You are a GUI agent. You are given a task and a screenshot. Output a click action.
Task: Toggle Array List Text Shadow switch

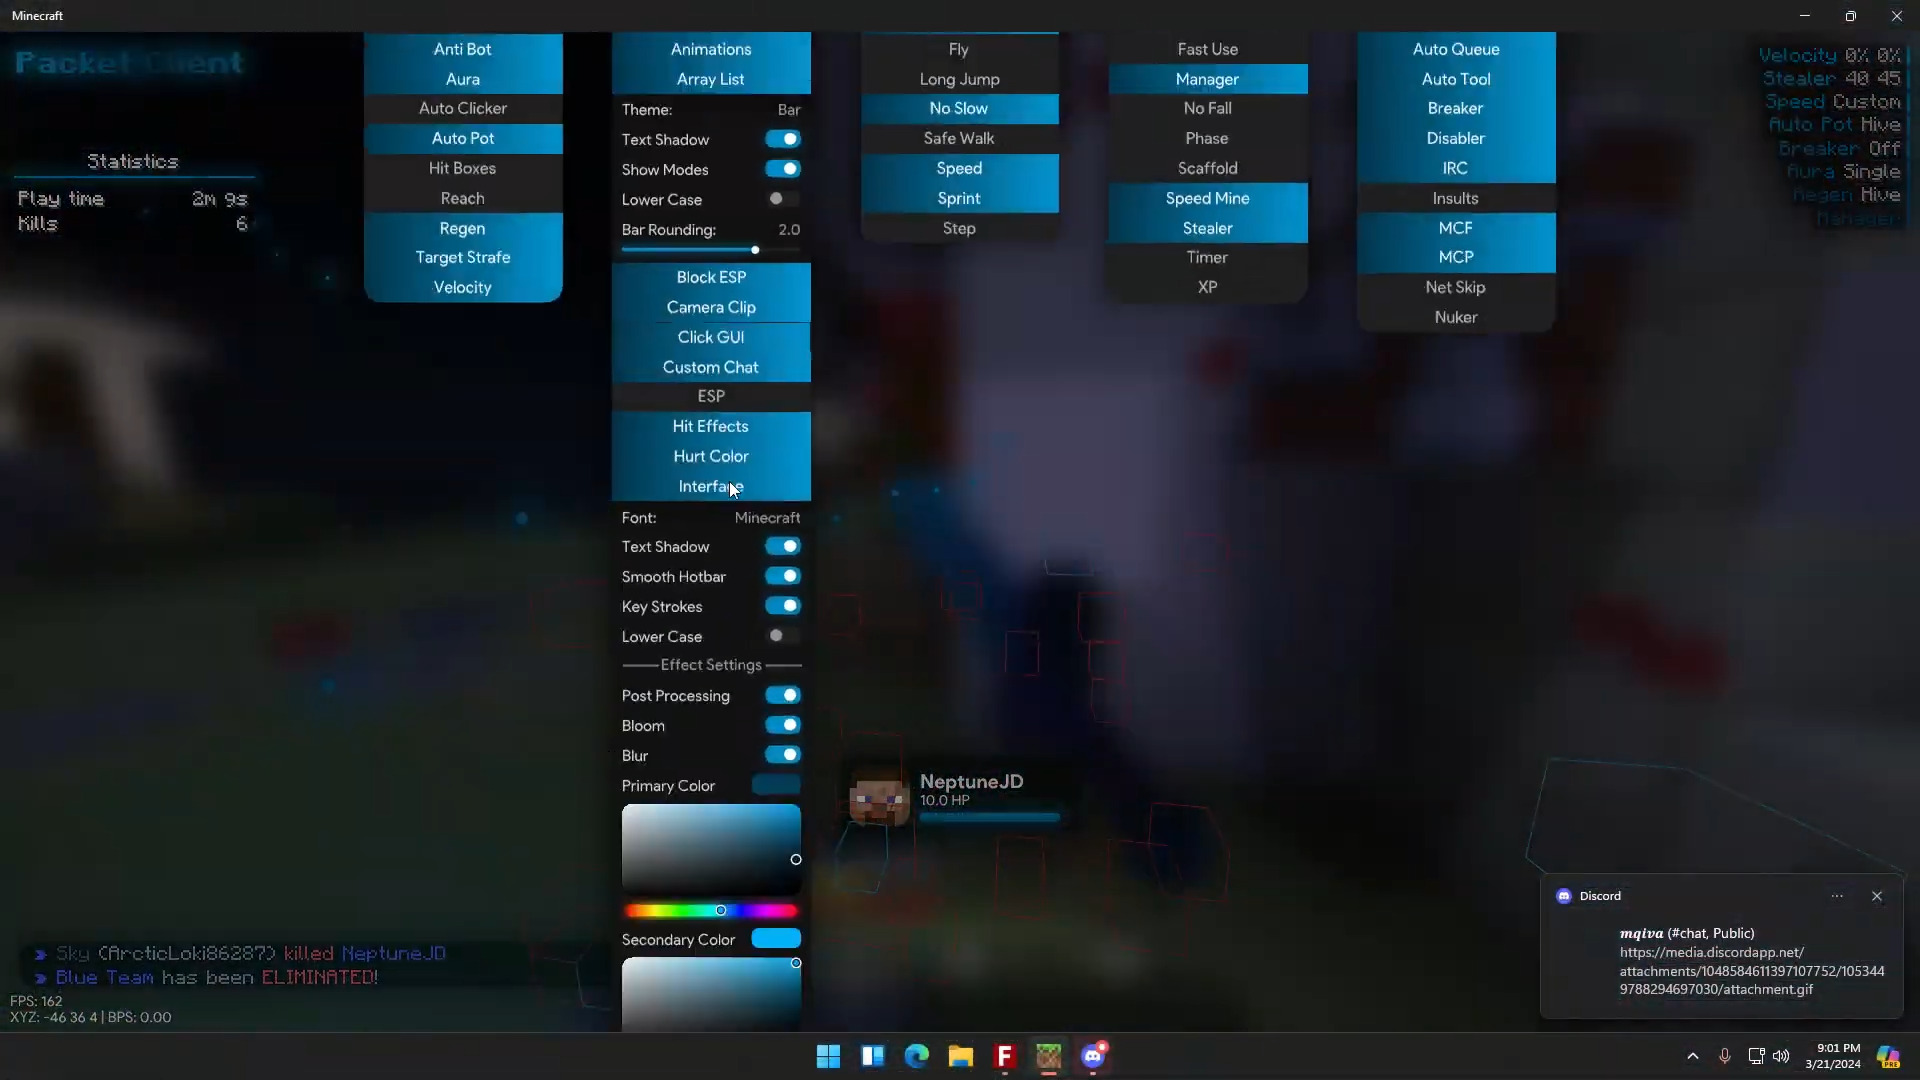point(783,139)
